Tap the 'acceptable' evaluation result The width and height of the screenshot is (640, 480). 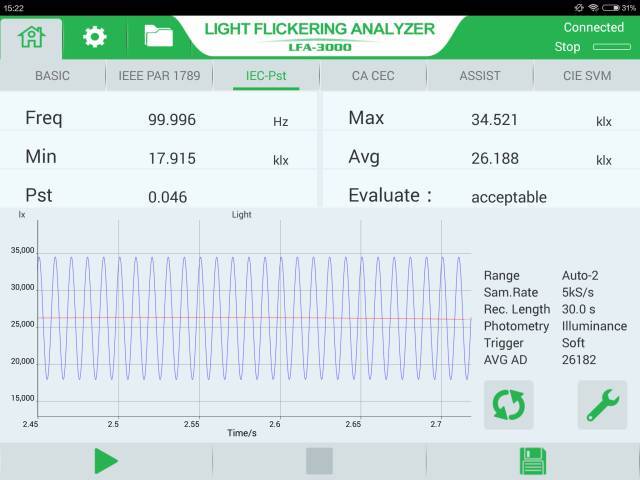509,198
